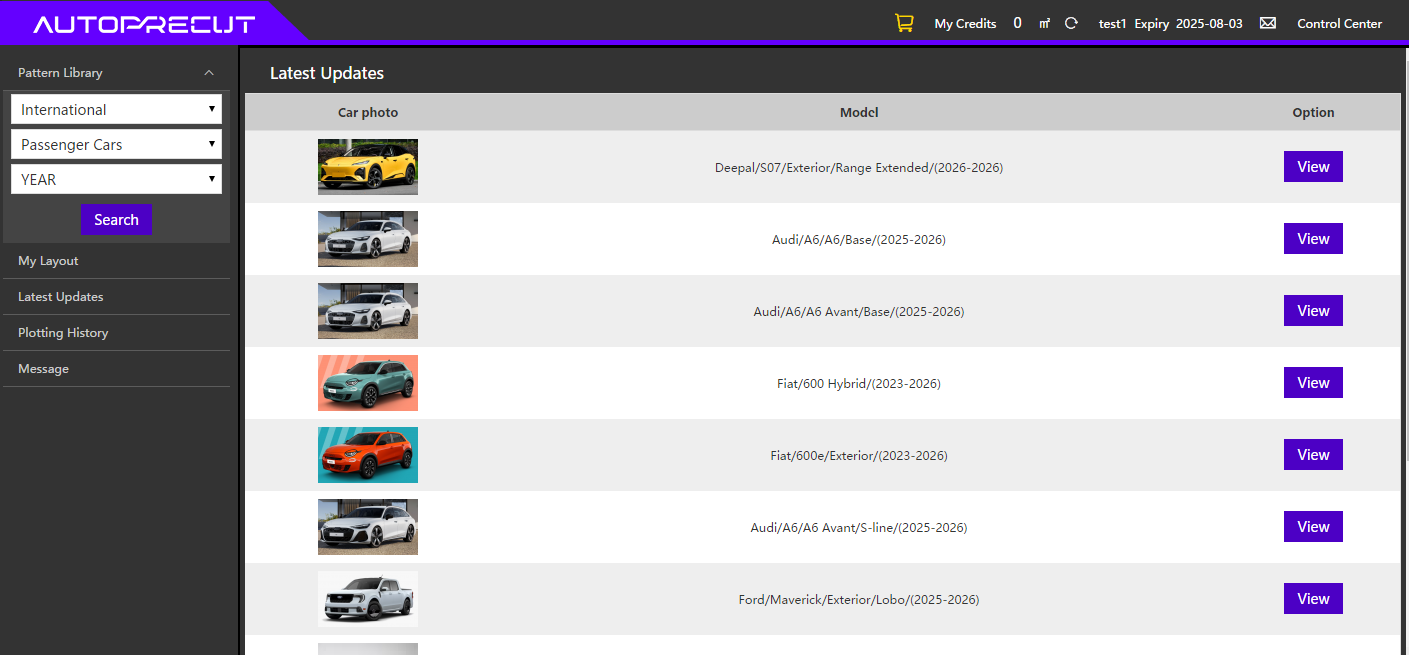Open My Layout in sidebar
1409x655 pixels.
(x=116, y=261)
